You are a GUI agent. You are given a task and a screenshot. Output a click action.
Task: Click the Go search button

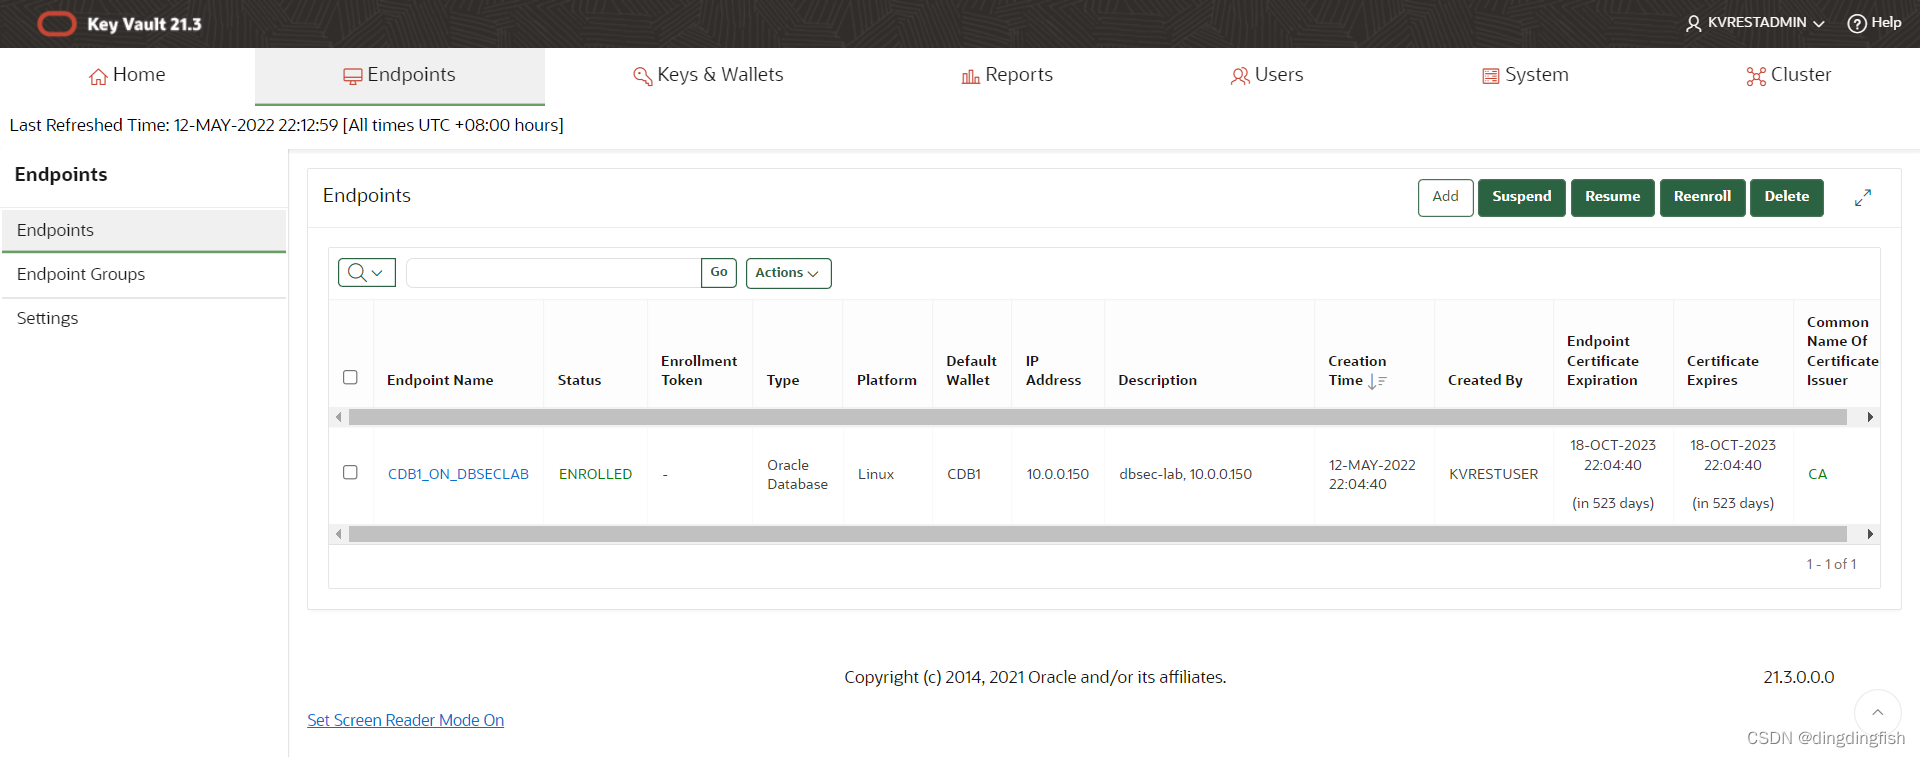click(719, 272)
